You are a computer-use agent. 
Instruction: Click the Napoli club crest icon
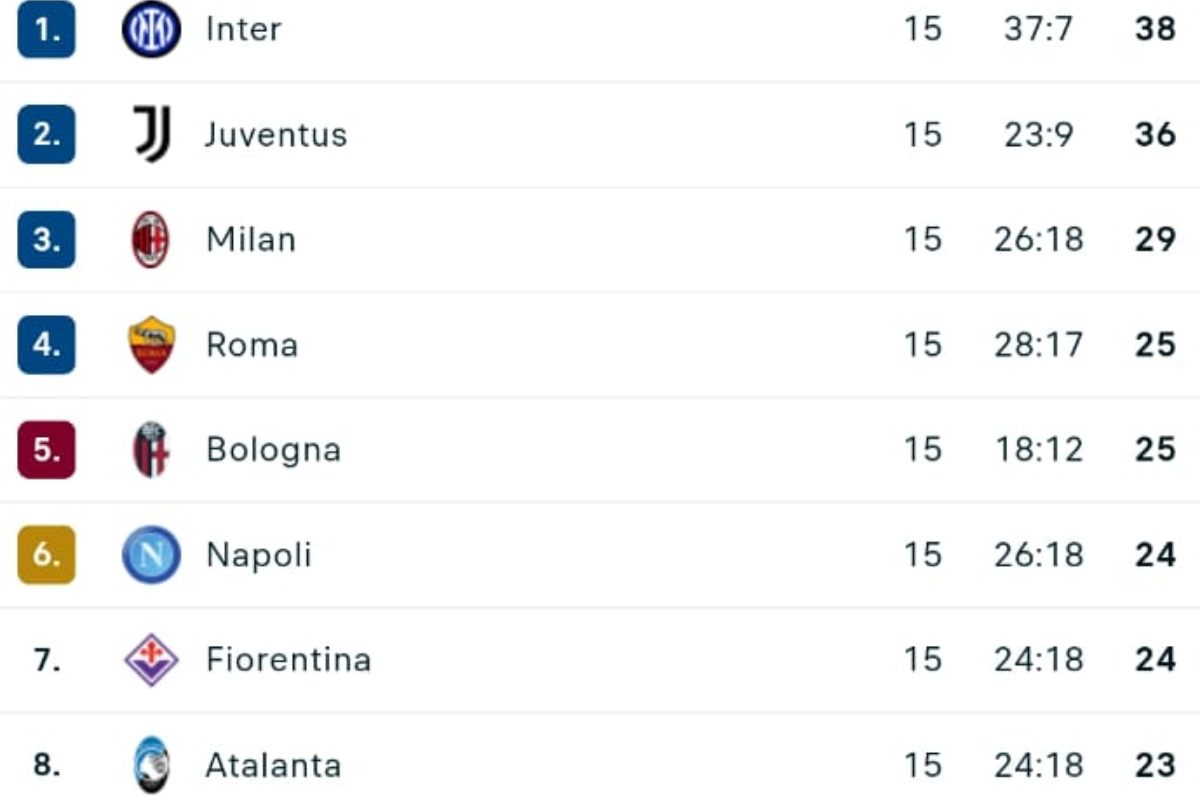[x=151, y=554]
